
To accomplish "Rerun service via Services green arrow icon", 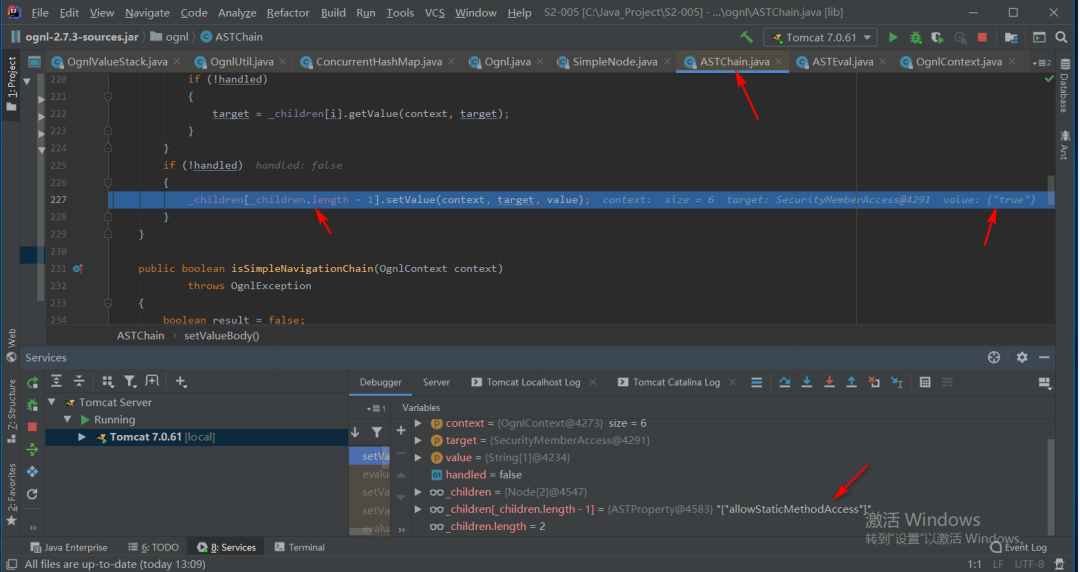I will (x=32, y=382).
